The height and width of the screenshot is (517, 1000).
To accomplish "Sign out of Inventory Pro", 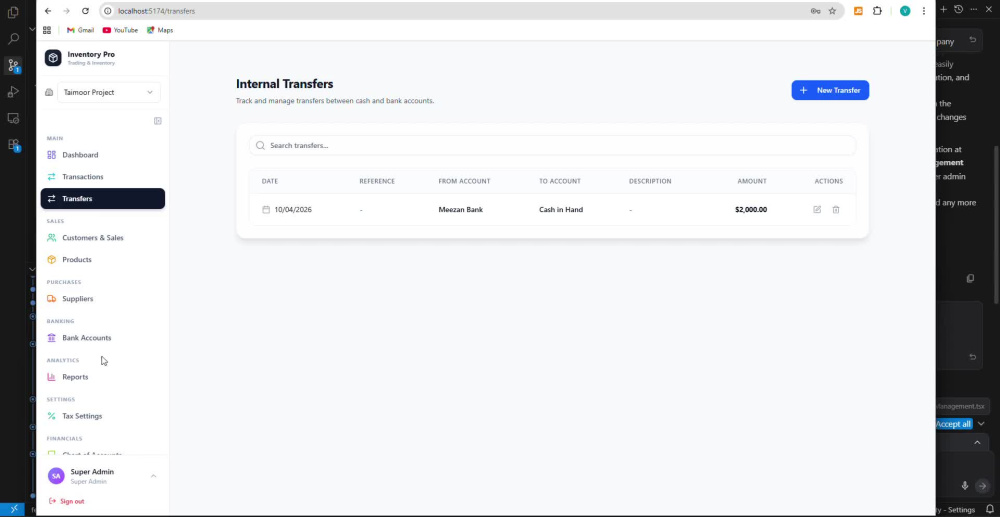I will click(x=66, y=501).
